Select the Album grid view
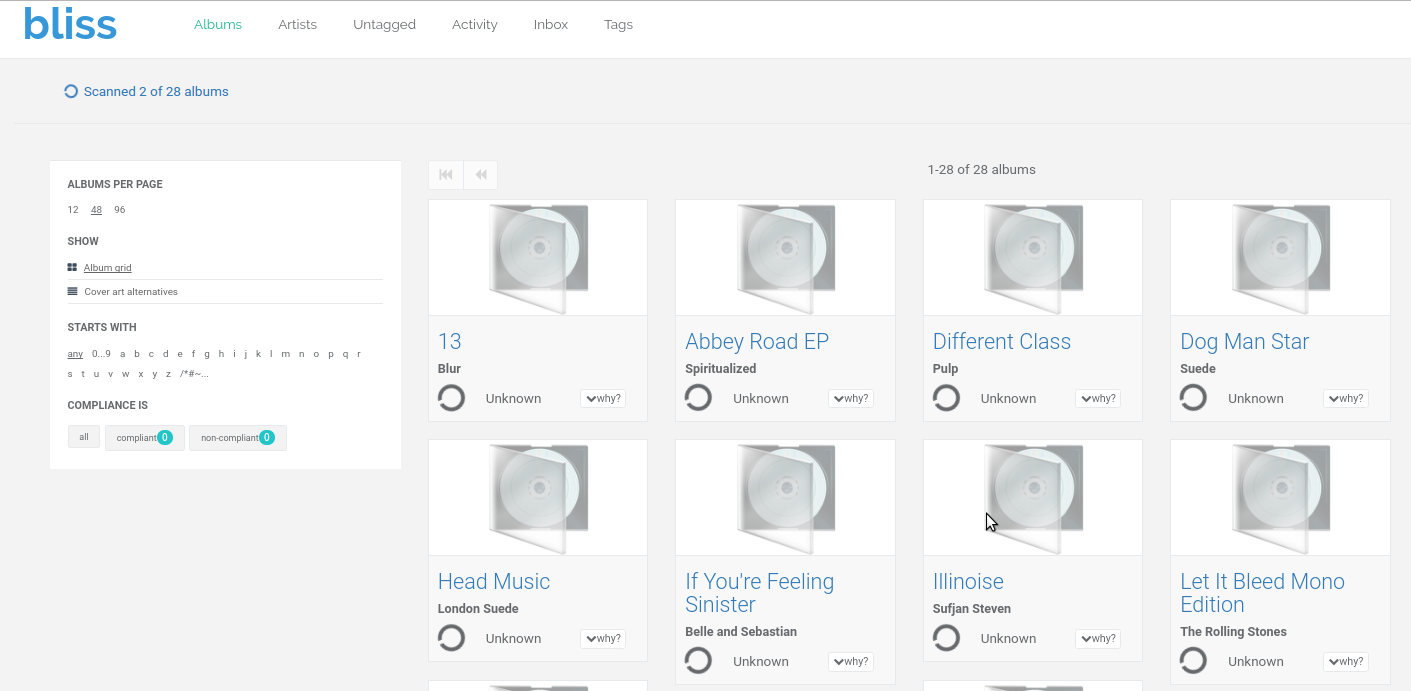Screen dimensions: 1411x691 [x=107, y=268]
